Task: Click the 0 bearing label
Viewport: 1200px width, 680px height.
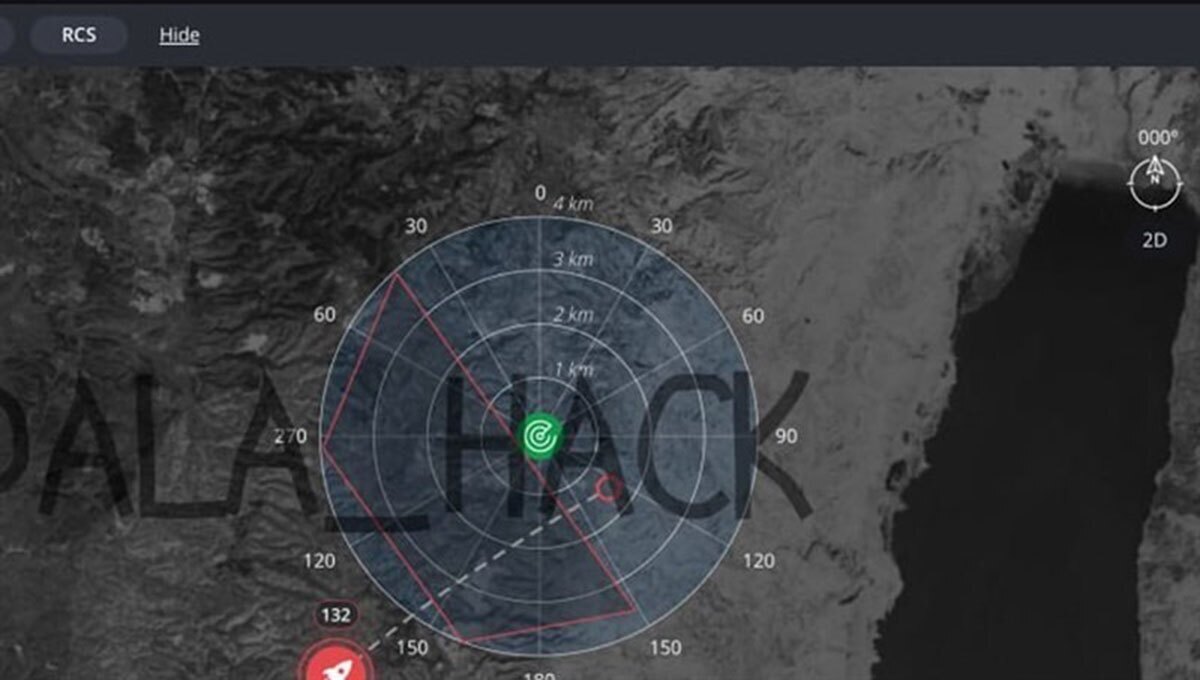Action: click(540, 193)
